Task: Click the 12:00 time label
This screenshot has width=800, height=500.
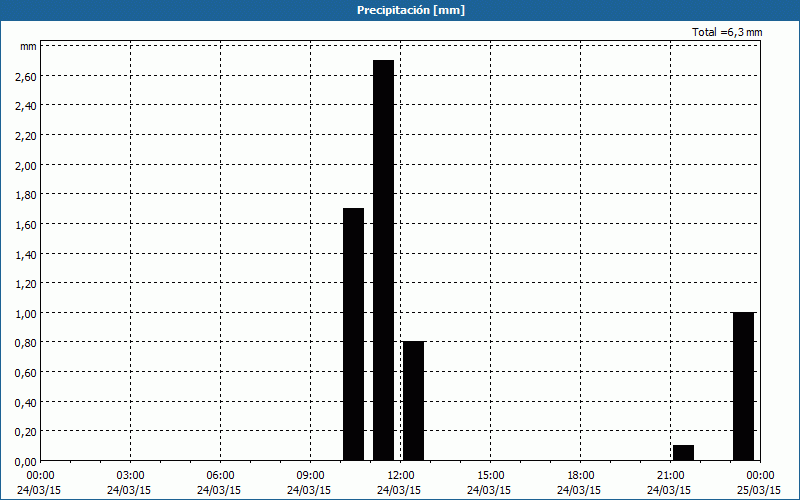Action: (x=401, y=476)
